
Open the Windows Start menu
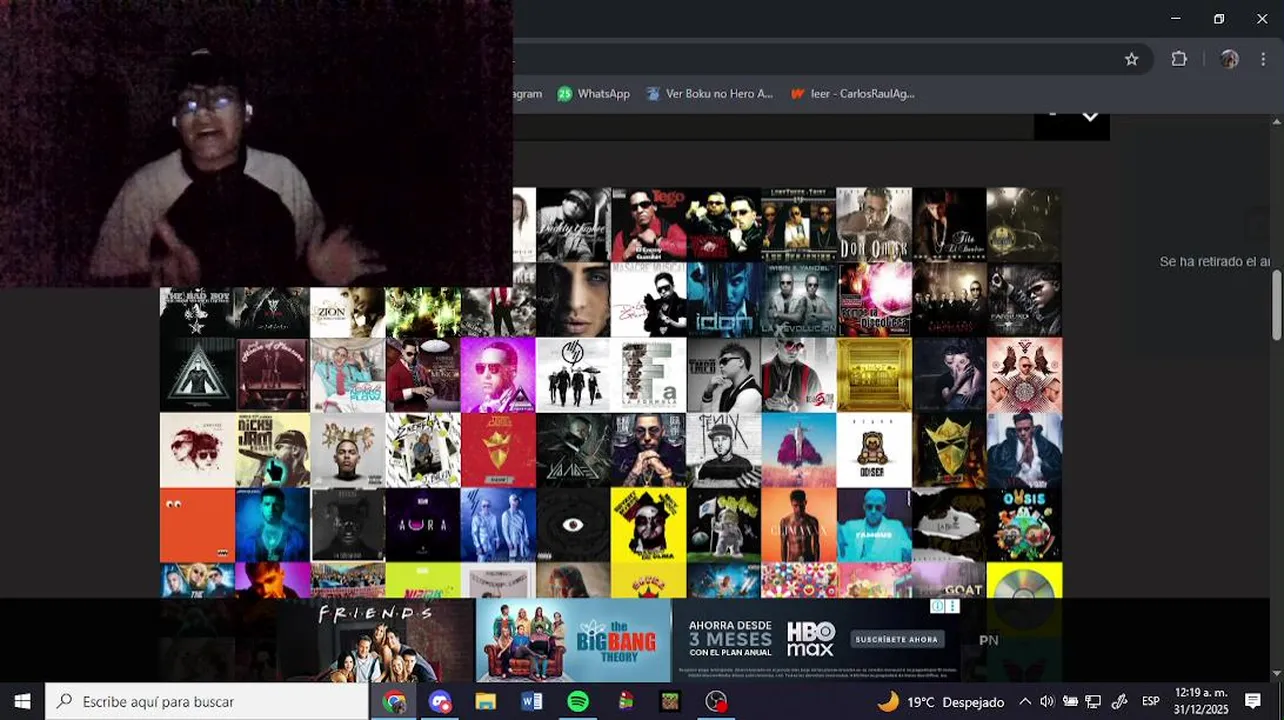pos(22,702)
